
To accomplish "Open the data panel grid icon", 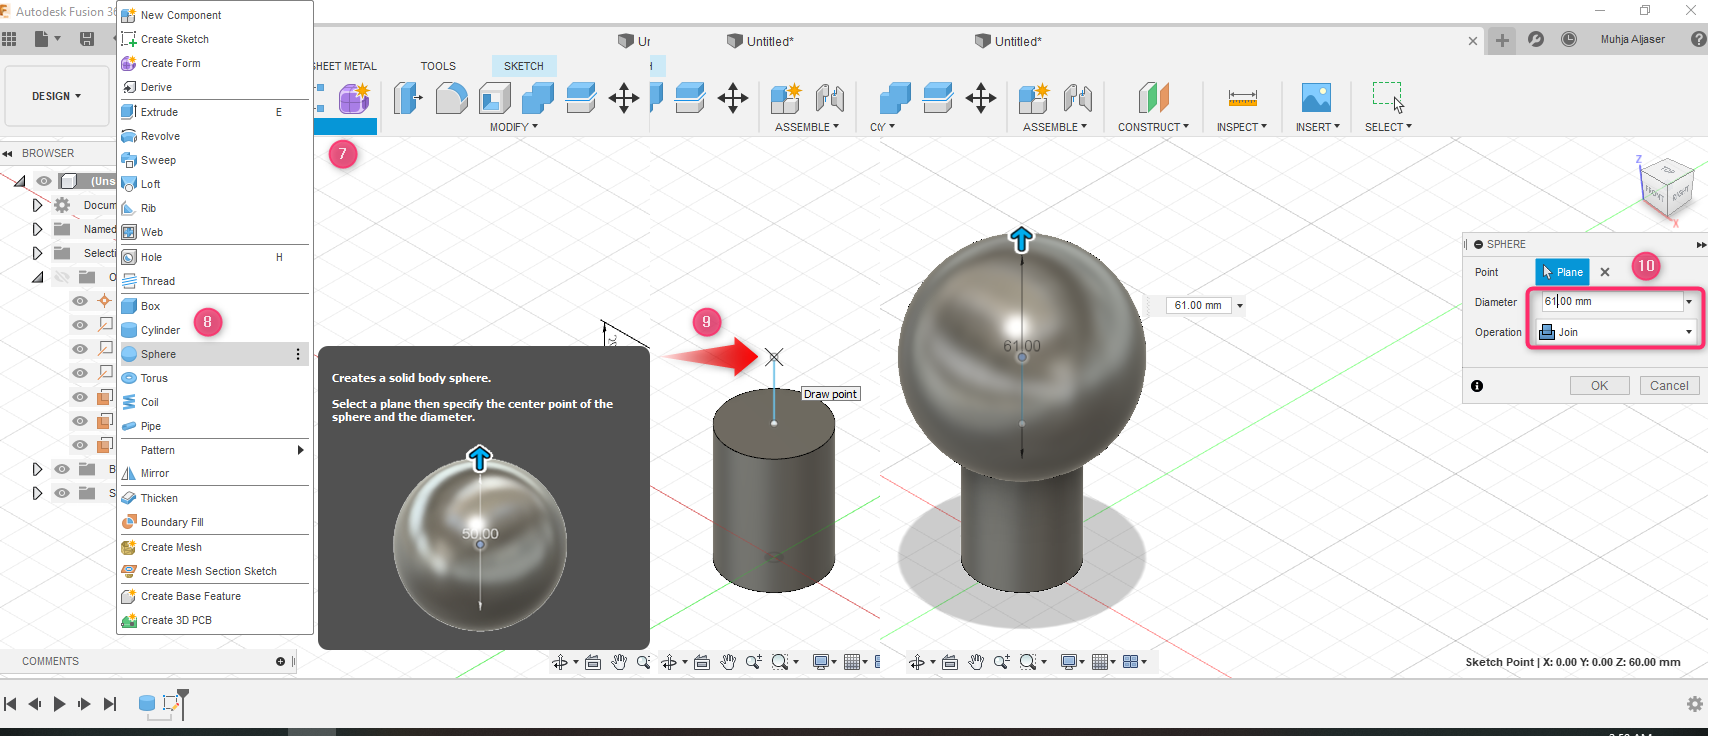I will (9, 39).
